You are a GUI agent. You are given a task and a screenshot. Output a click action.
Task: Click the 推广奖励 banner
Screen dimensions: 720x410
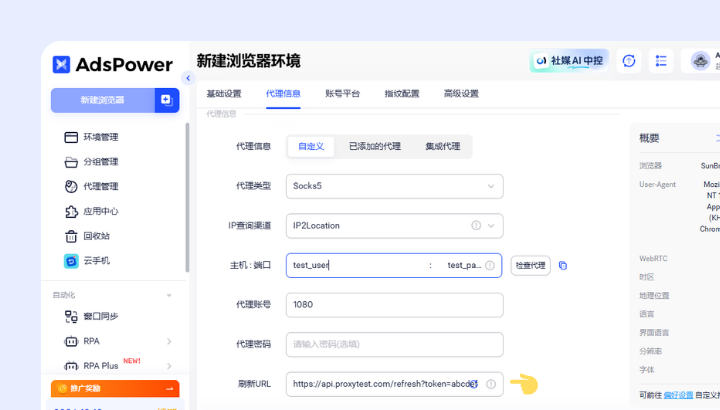(x=115, y=388)
